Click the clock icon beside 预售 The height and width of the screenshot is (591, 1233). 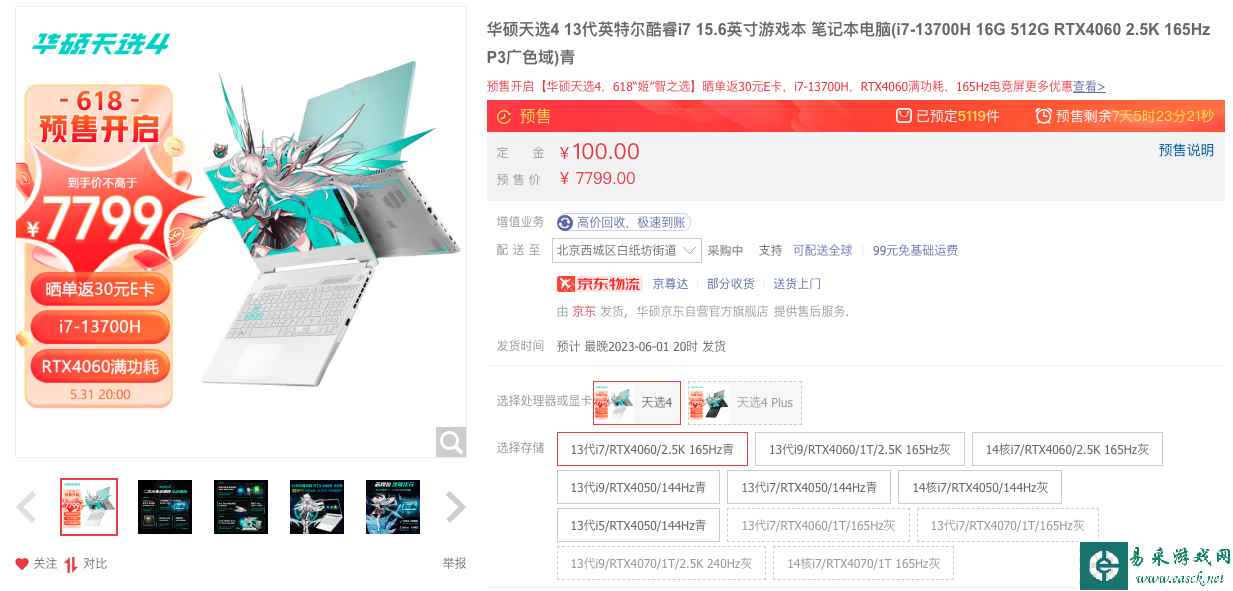tap(504, 116)
